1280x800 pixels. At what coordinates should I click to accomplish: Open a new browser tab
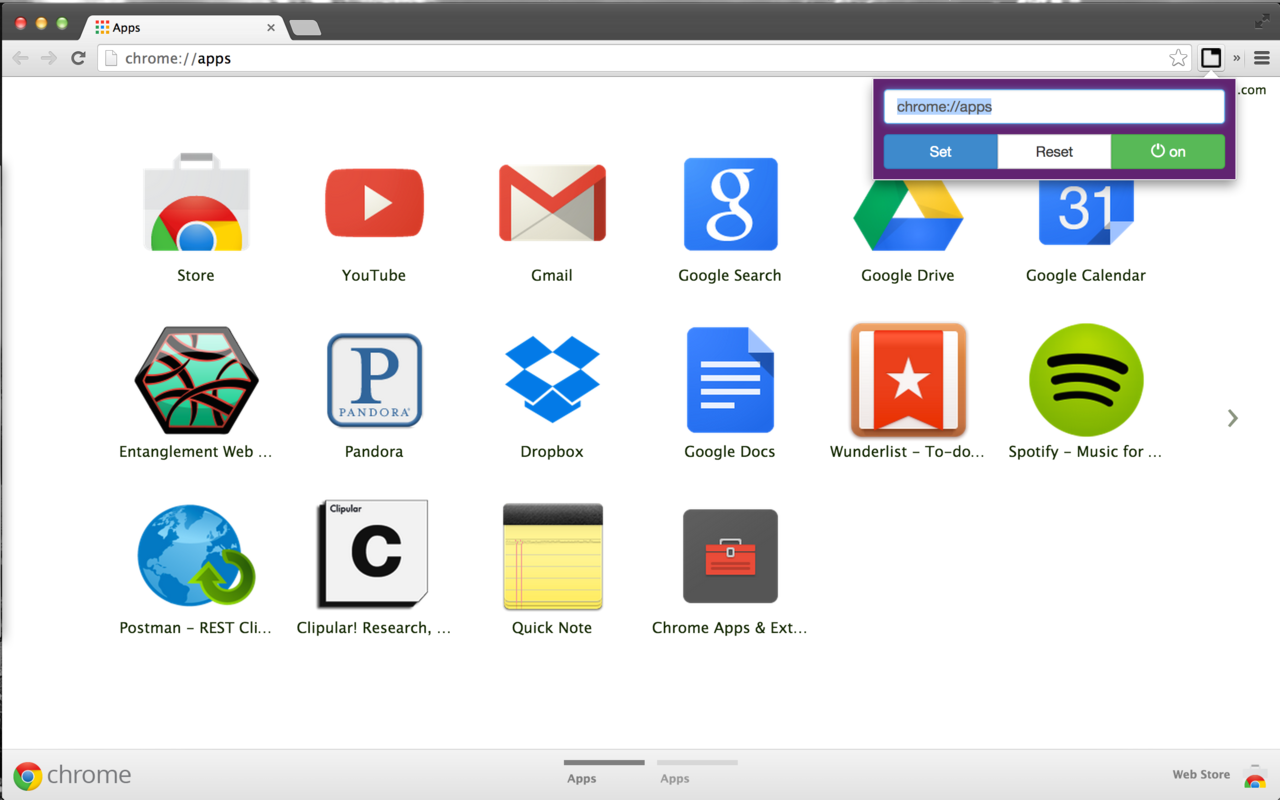point(305,28)
